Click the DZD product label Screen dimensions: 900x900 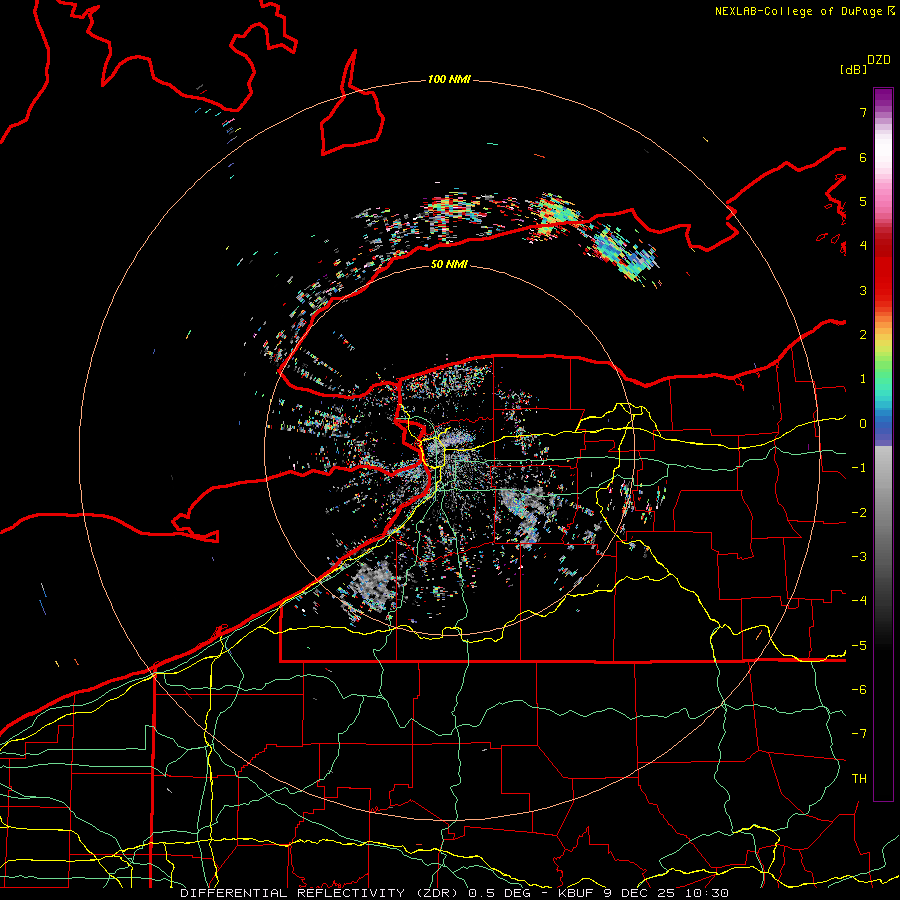(x=879, y=60)
